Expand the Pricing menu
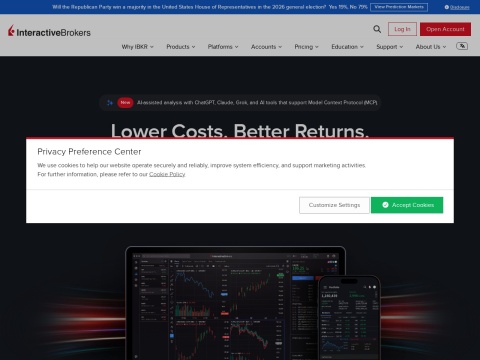 306,47
